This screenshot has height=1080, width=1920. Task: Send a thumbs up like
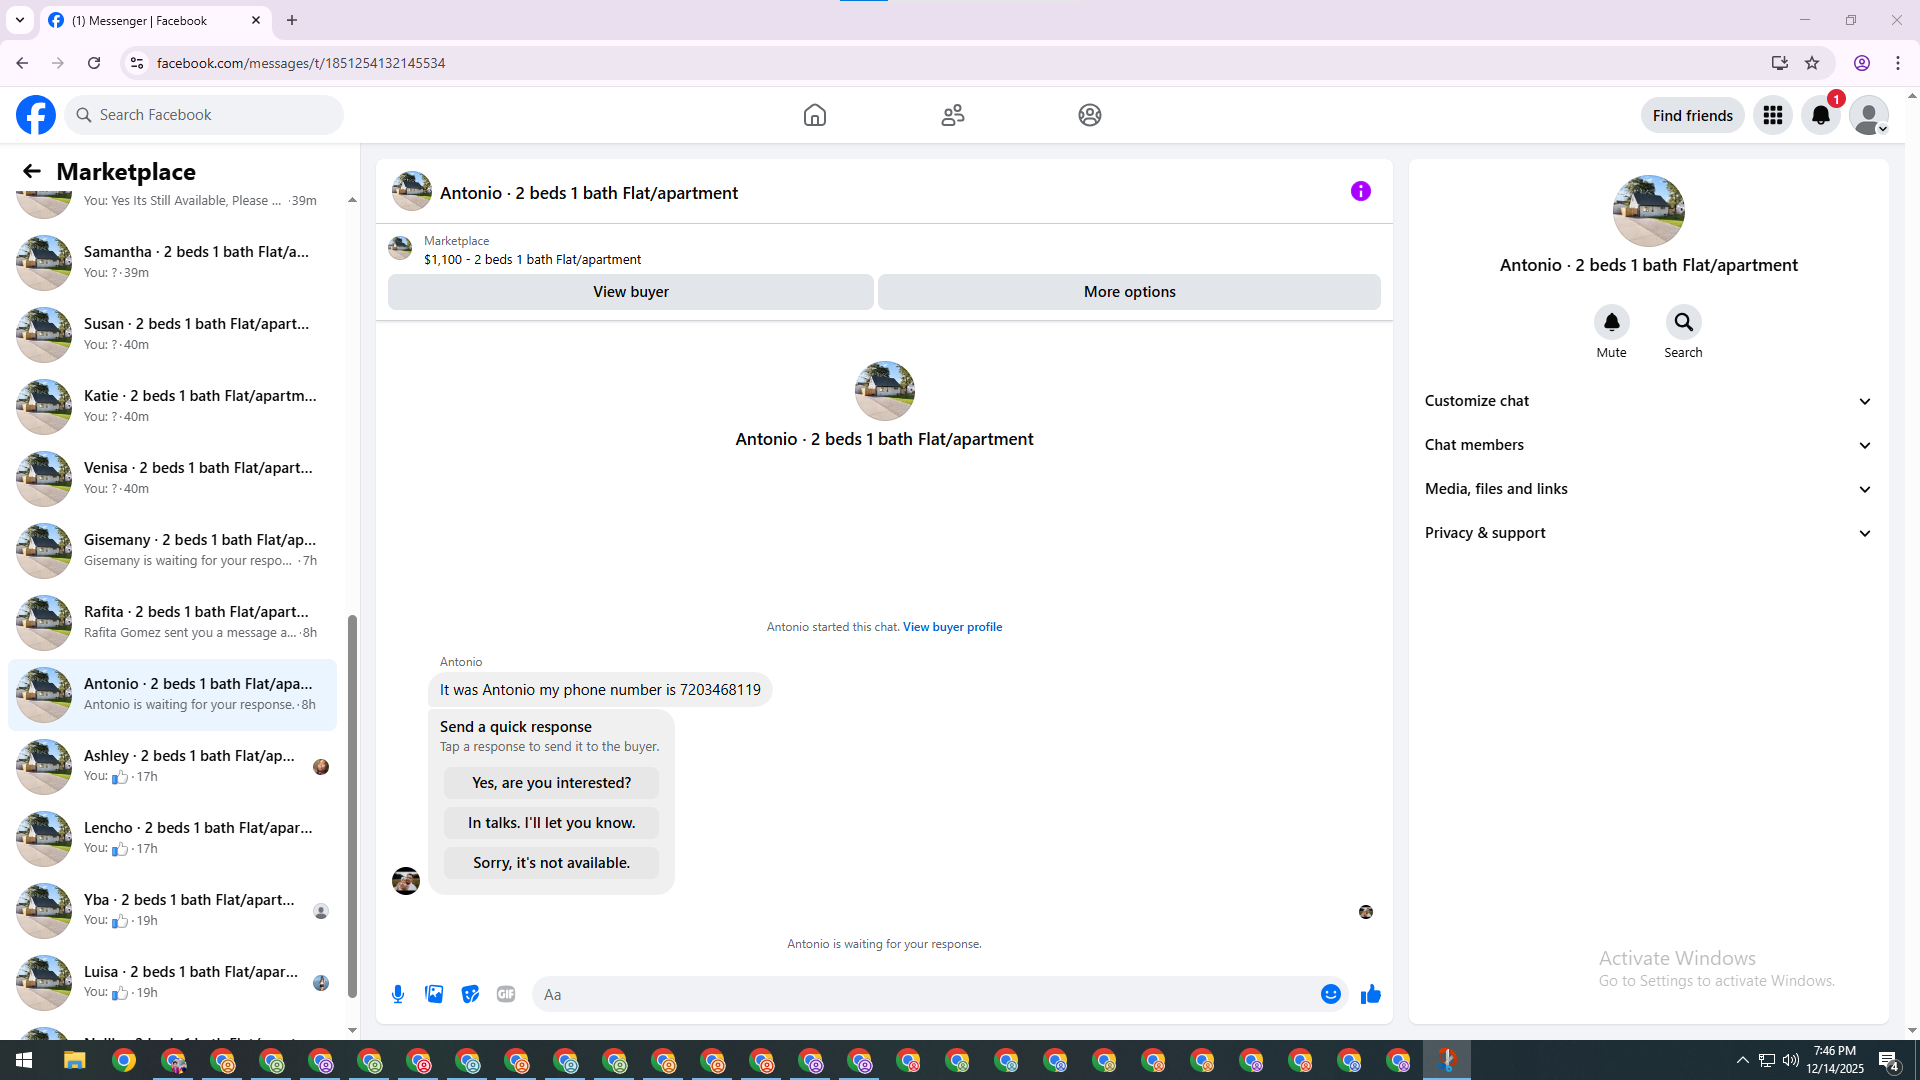(x=1370, y=994)
